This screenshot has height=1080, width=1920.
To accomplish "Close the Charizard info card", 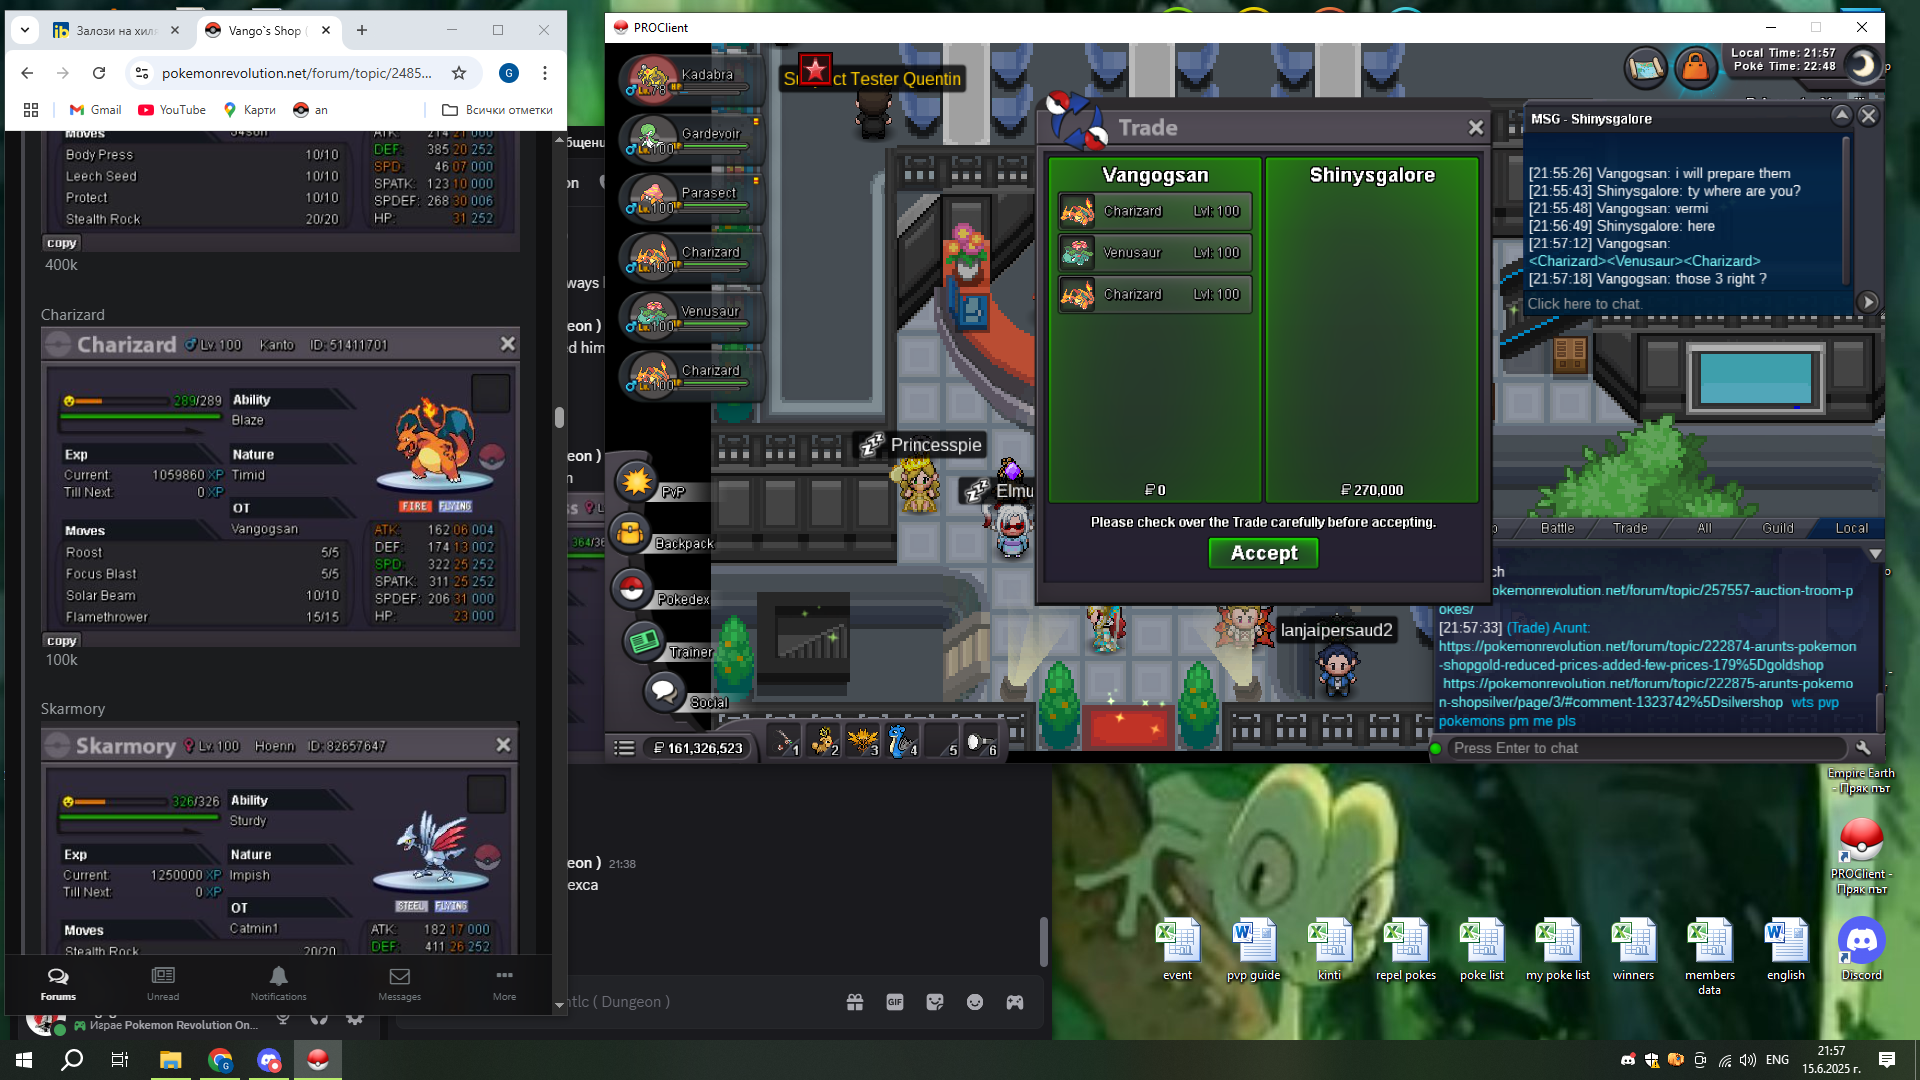I will [x=508, y=344].
